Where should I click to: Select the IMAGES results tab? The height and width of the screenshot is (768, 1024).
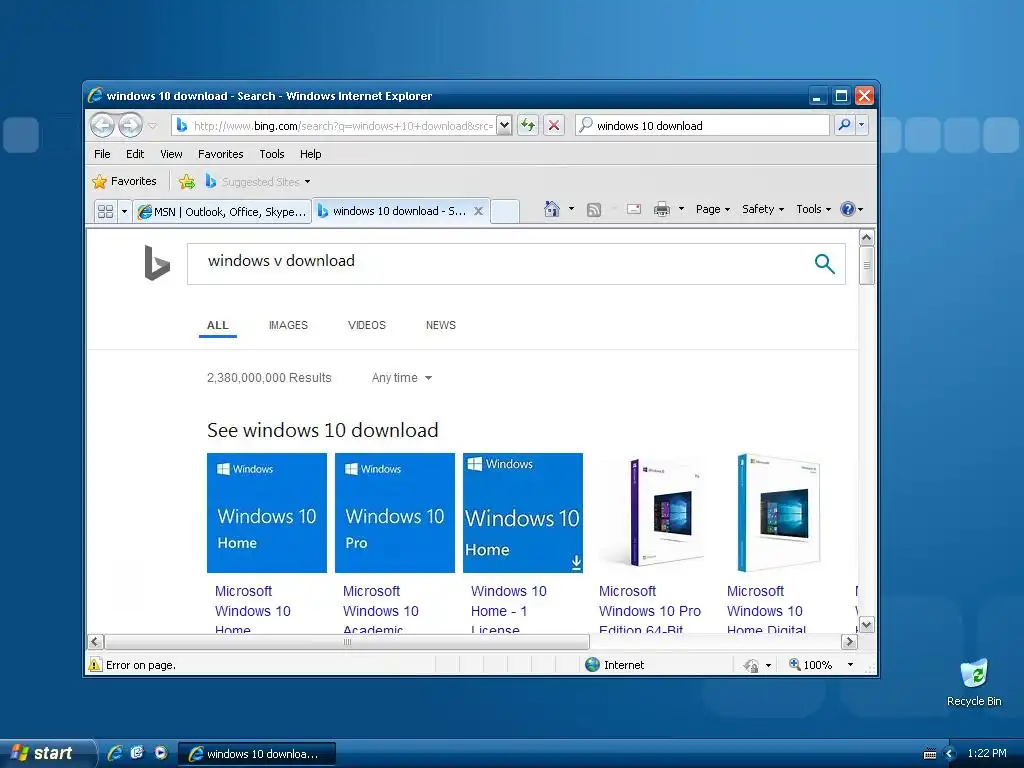click(288, 325)
